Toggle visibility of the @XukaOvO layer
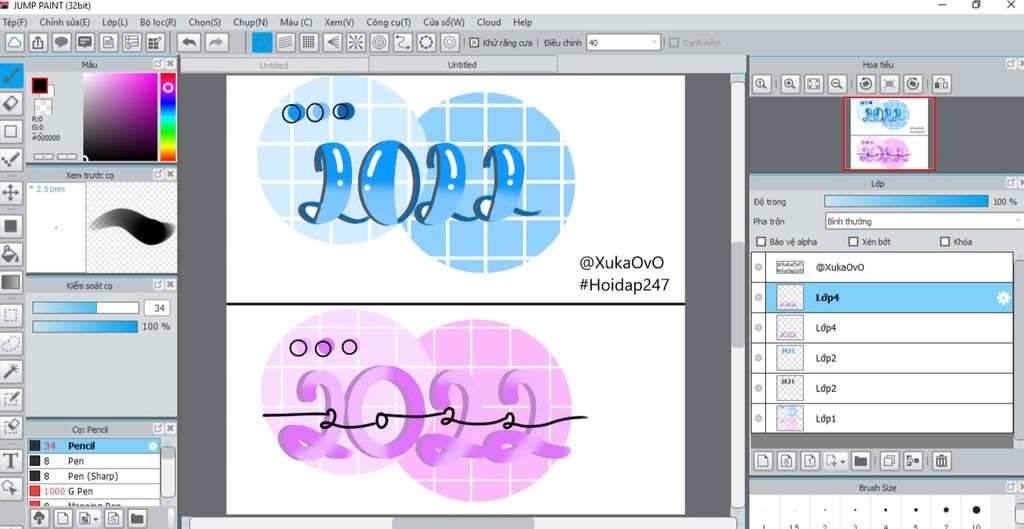Image resolution: width=1024 pixels, height=529 pixels. pos(758,267)
